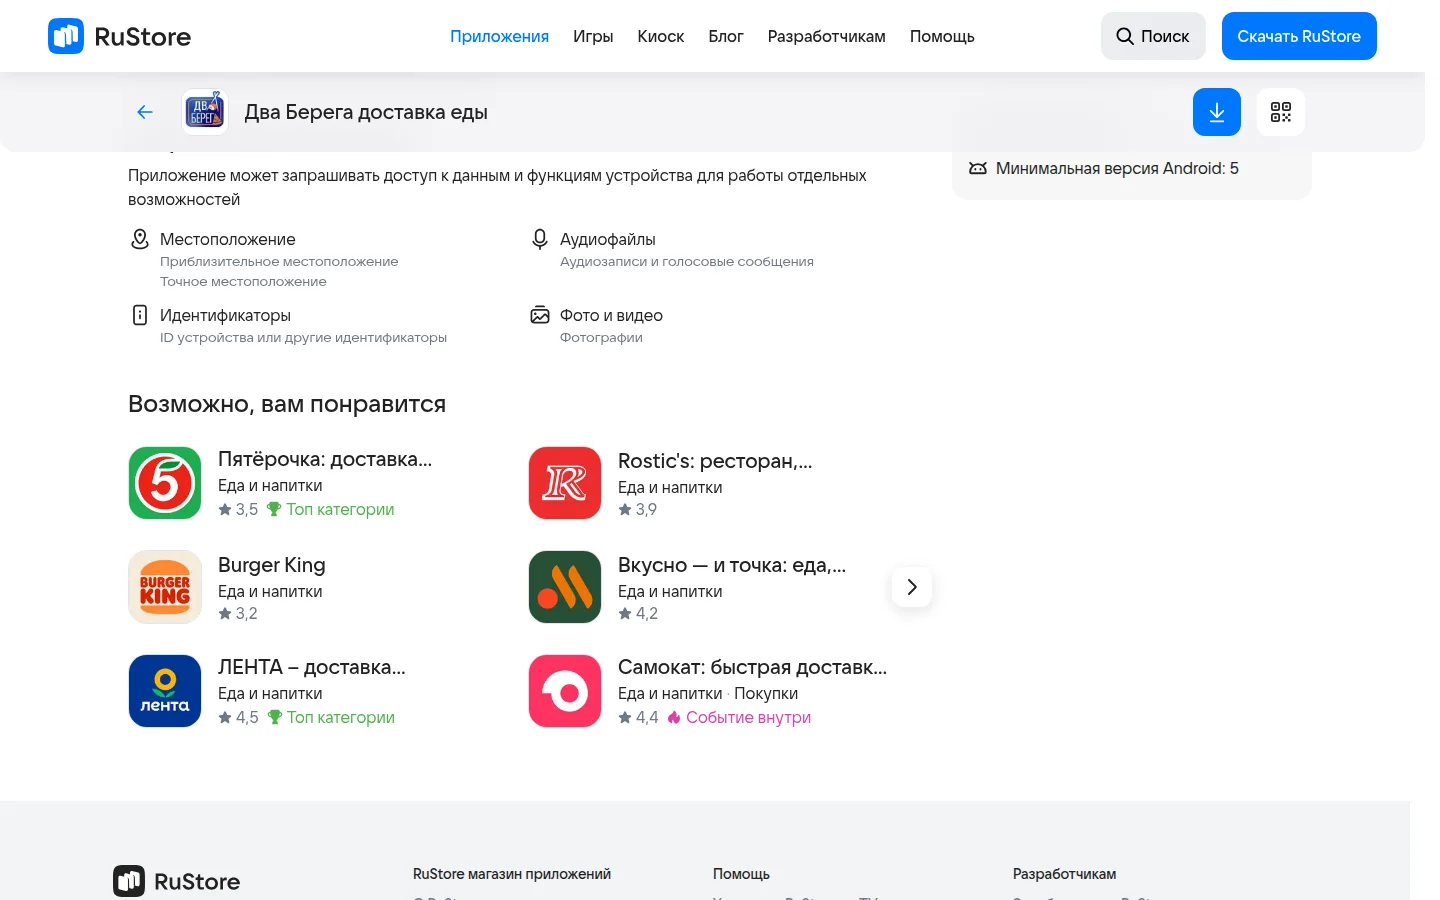Open the Rostic's app icon
Screen dimensions: 1440x900
565,483
